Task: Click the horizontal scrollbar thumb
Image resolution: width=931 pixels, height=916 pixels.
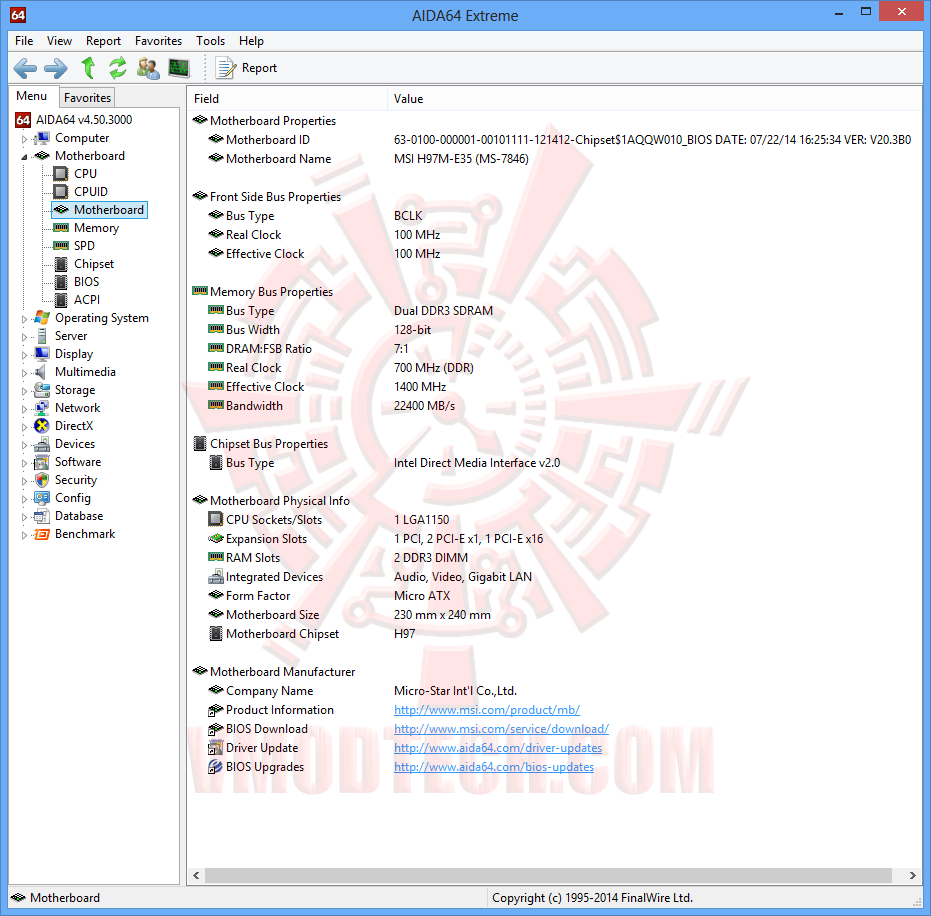Action: (548, 876)
